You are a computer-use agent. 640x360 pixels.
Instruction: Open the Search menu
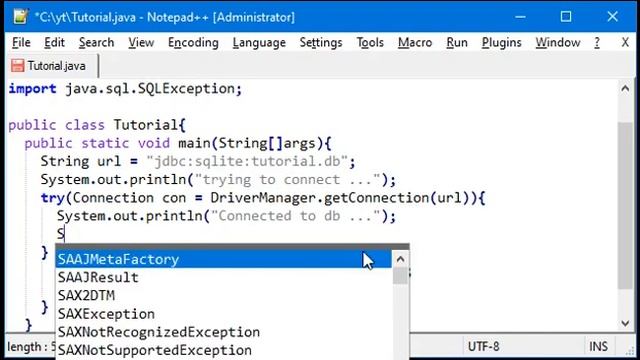(x=96, y=42)
